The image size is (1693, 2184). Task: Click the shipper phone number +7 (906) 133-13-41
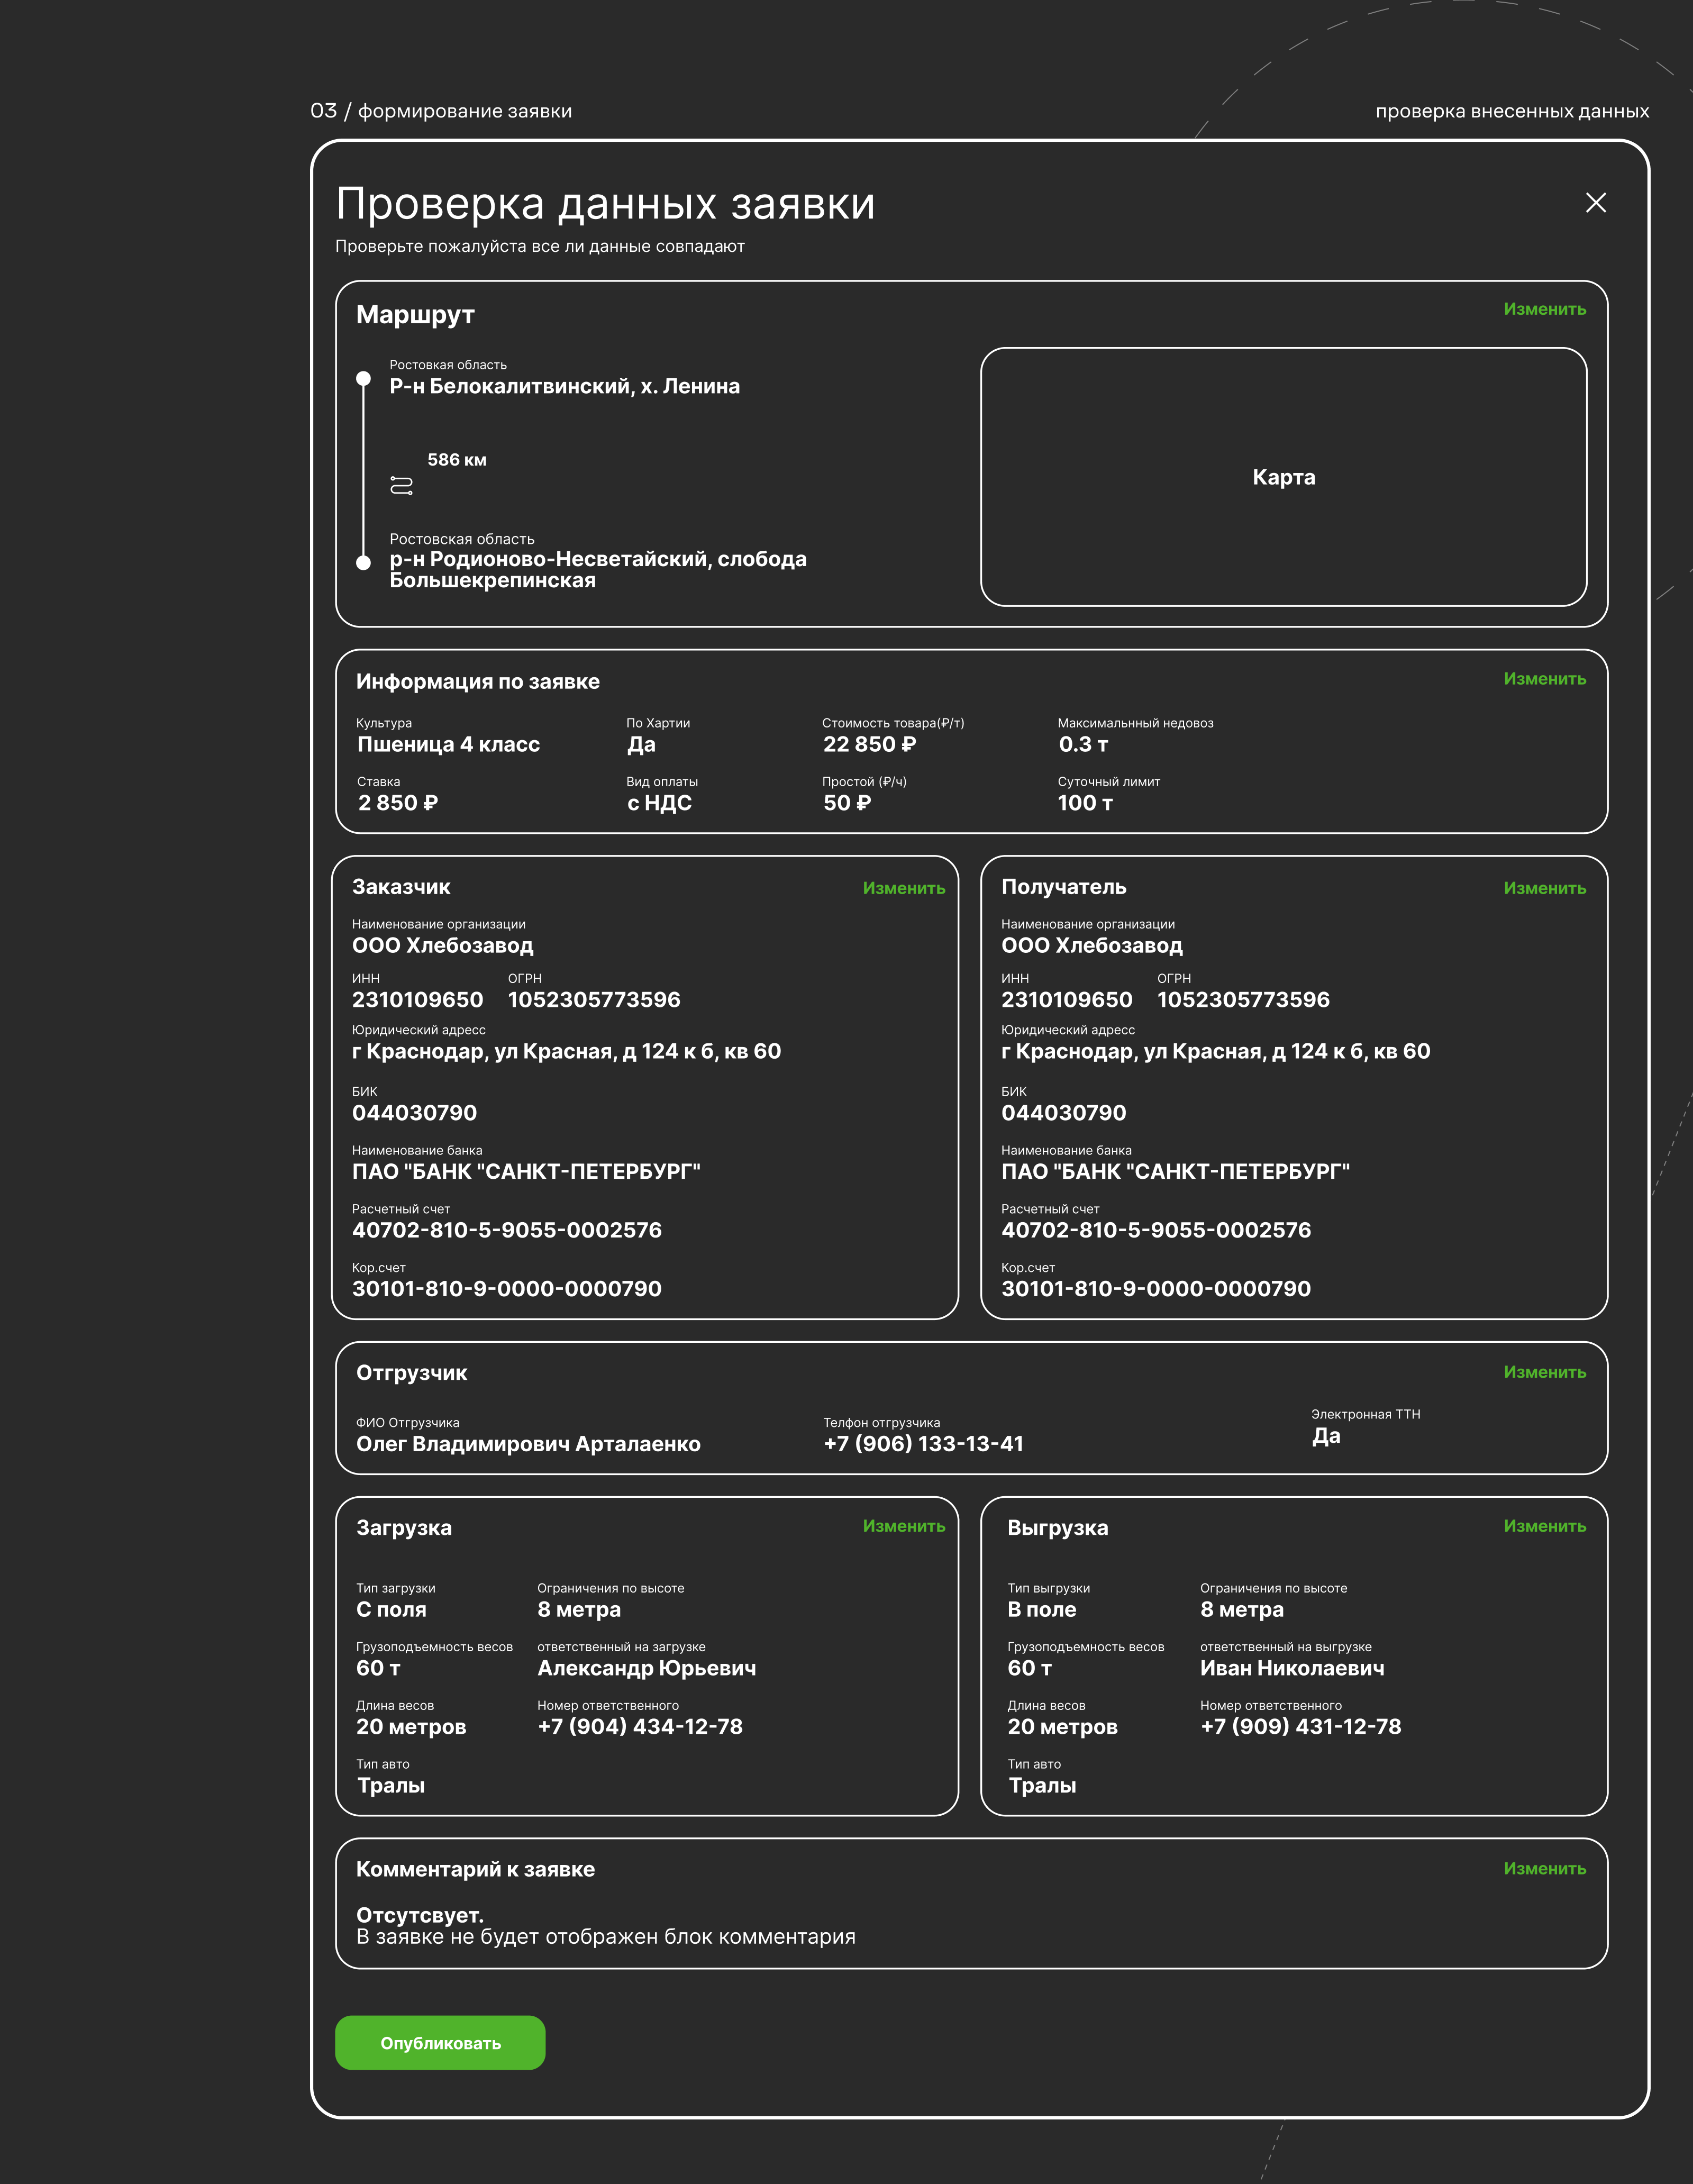(923, 1444)
